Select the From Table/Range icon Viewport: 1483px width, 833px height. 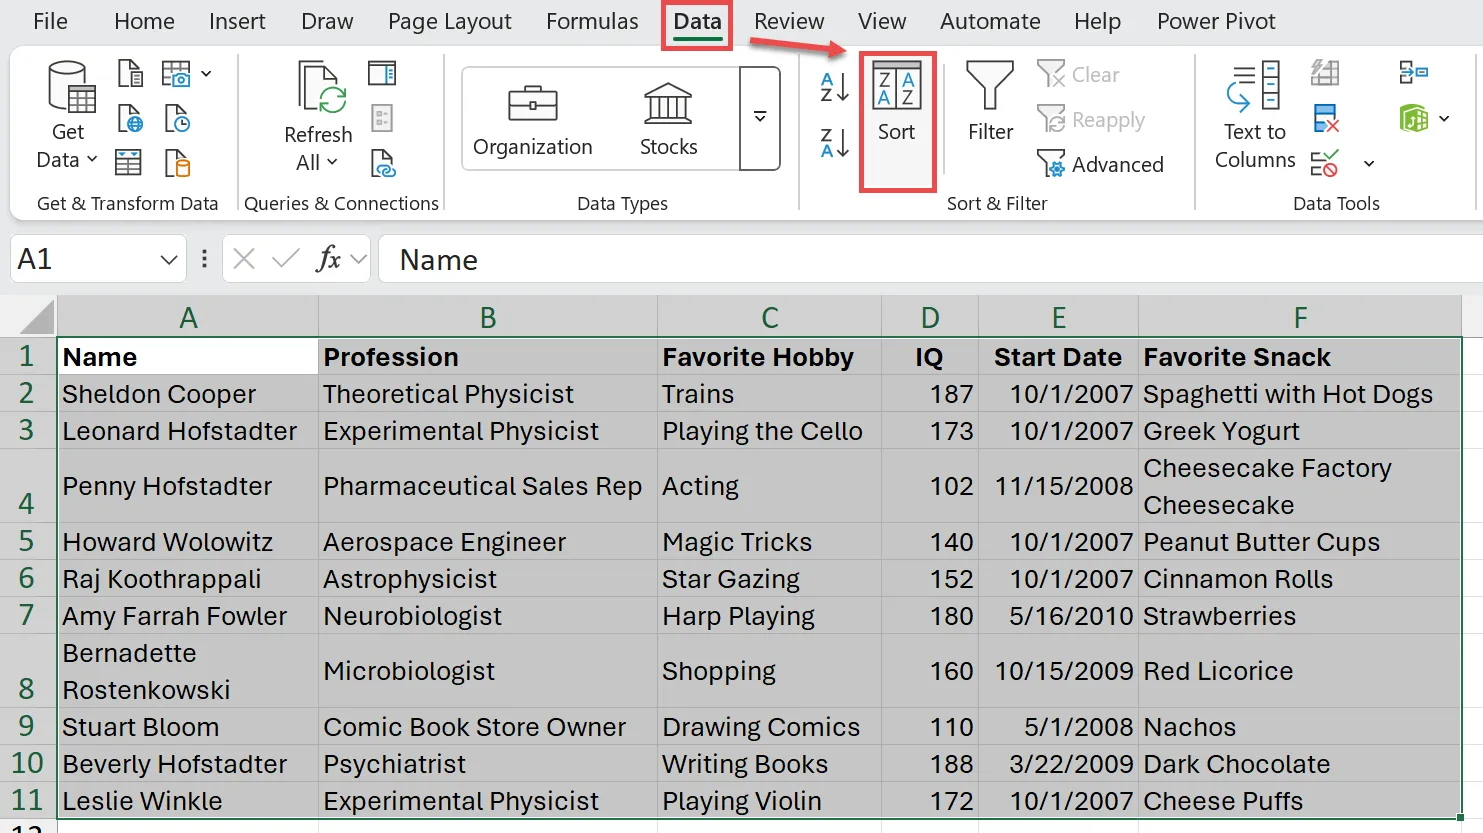[128, 160]
